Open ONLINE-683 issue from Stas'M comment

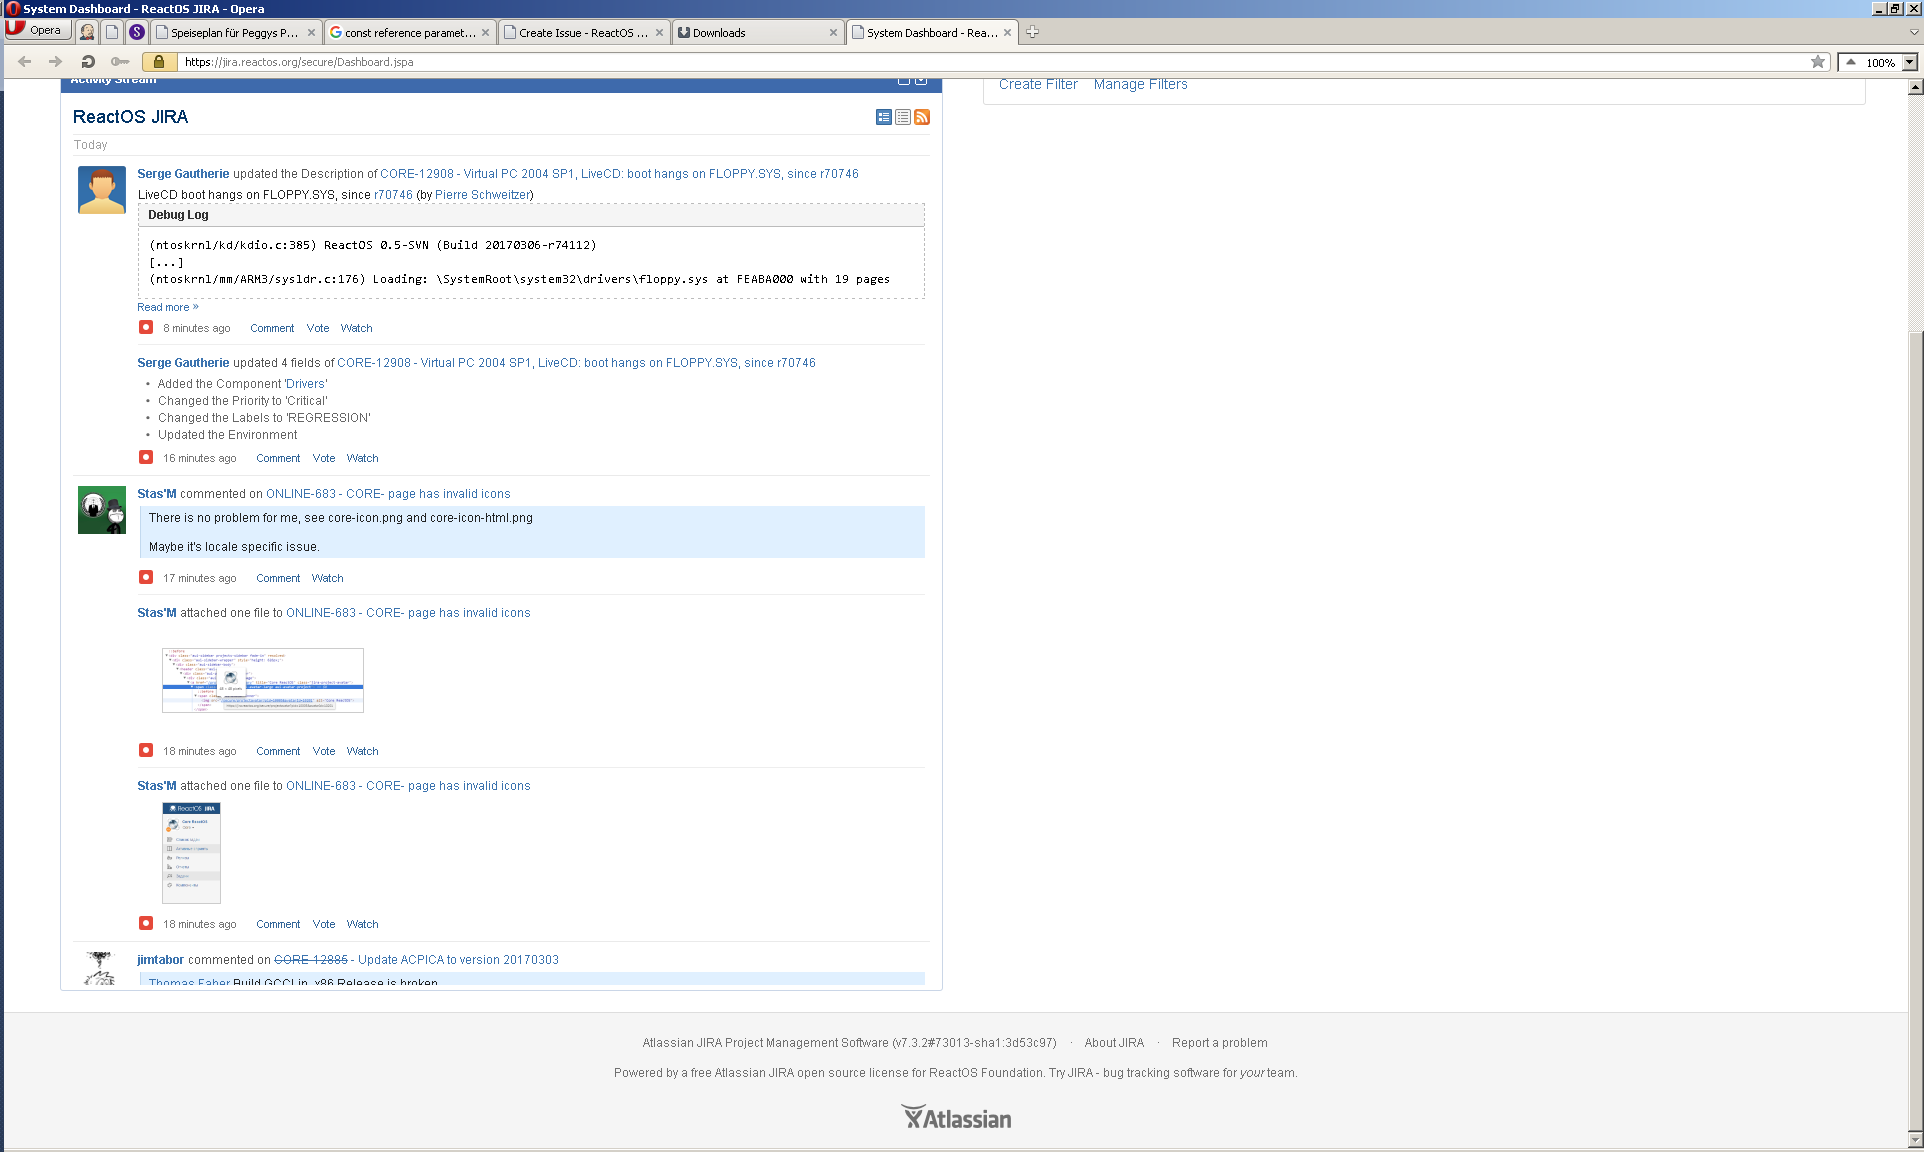pos(388,494)
